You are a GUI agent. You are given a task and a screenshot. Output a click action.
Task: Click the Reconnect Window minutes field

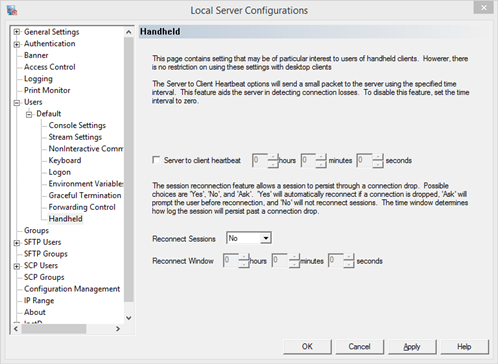click(279, 261)
